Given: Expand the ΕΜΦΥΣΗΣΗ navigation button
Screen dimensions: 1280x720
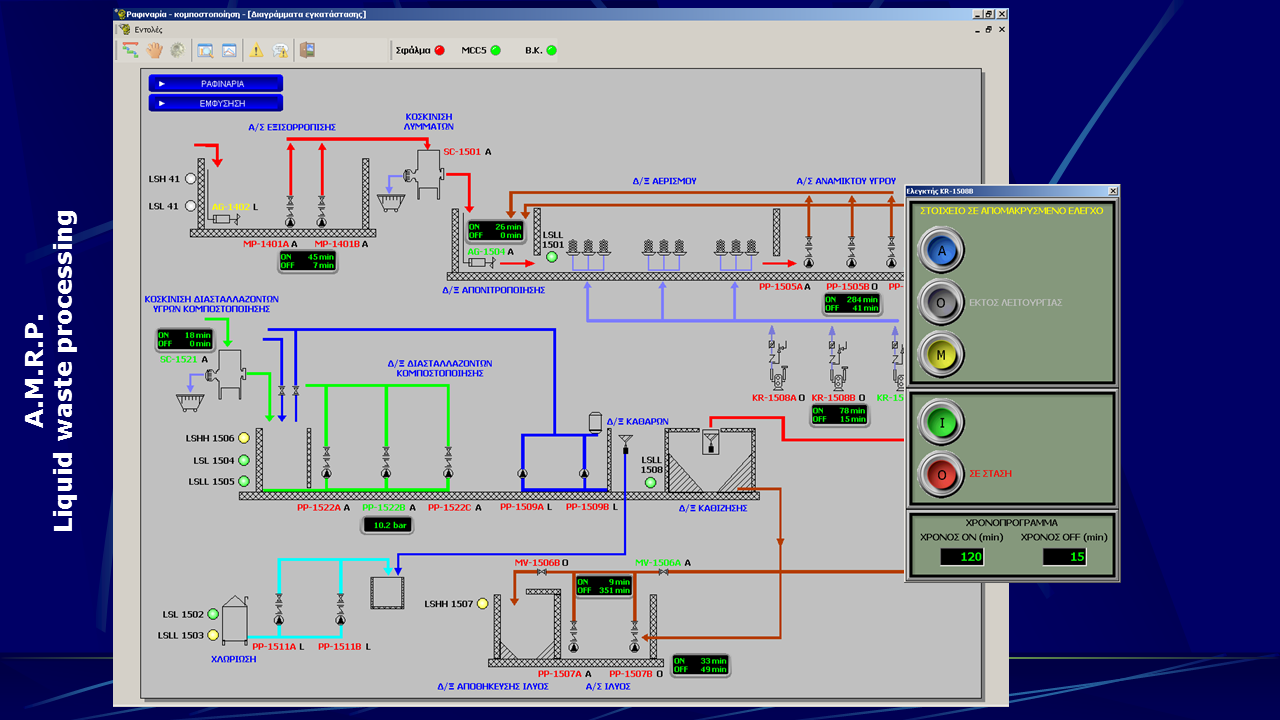Looking at the screenshot, I should coord(216,103).
